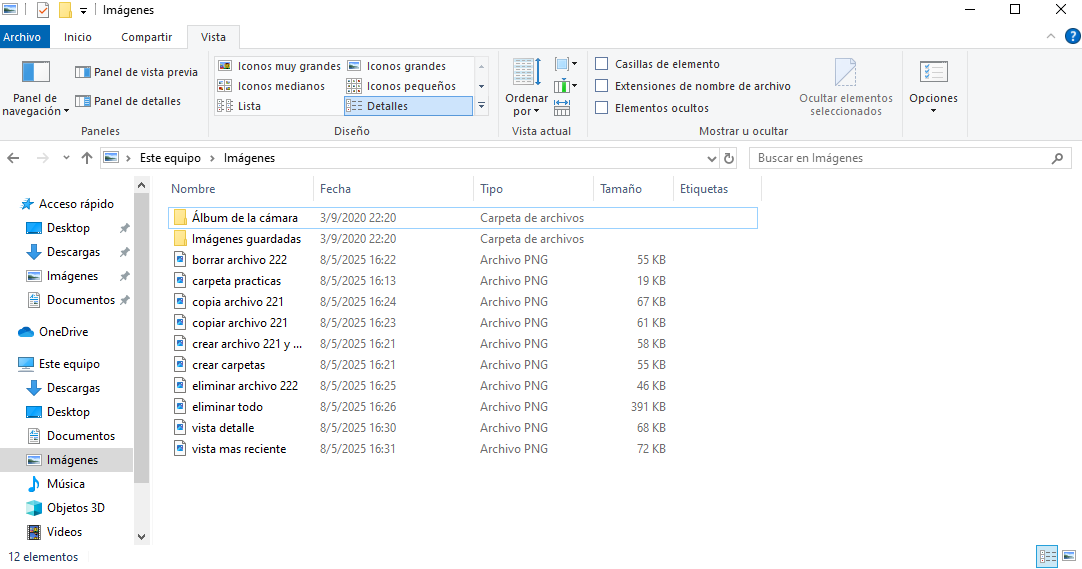This screenshot has width=1082, height=569.
Task: Refresh the Imágenes folder view
Action: tap(729, 158)
